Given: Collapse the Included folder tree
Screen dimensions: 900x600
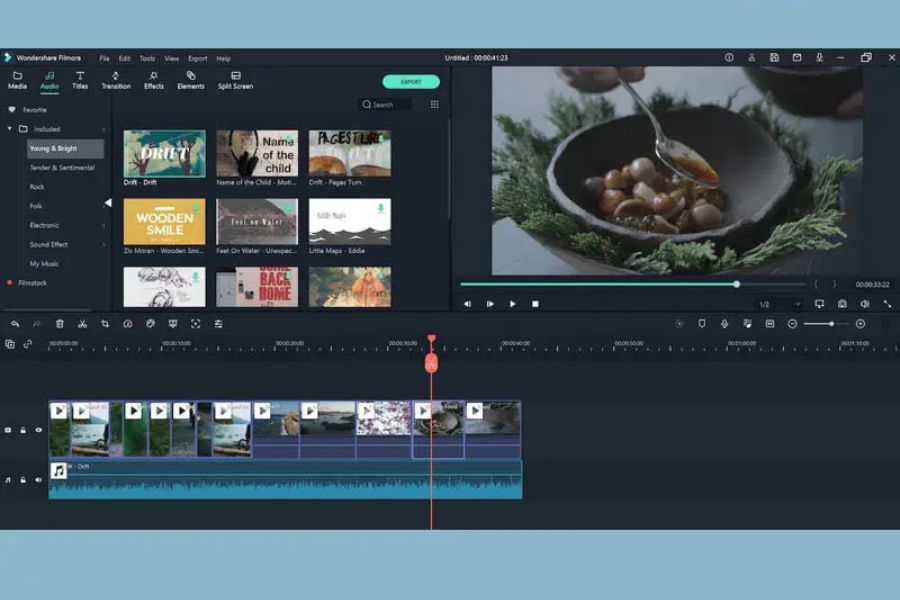Looking at the screenshot, I should pos(9,129).
